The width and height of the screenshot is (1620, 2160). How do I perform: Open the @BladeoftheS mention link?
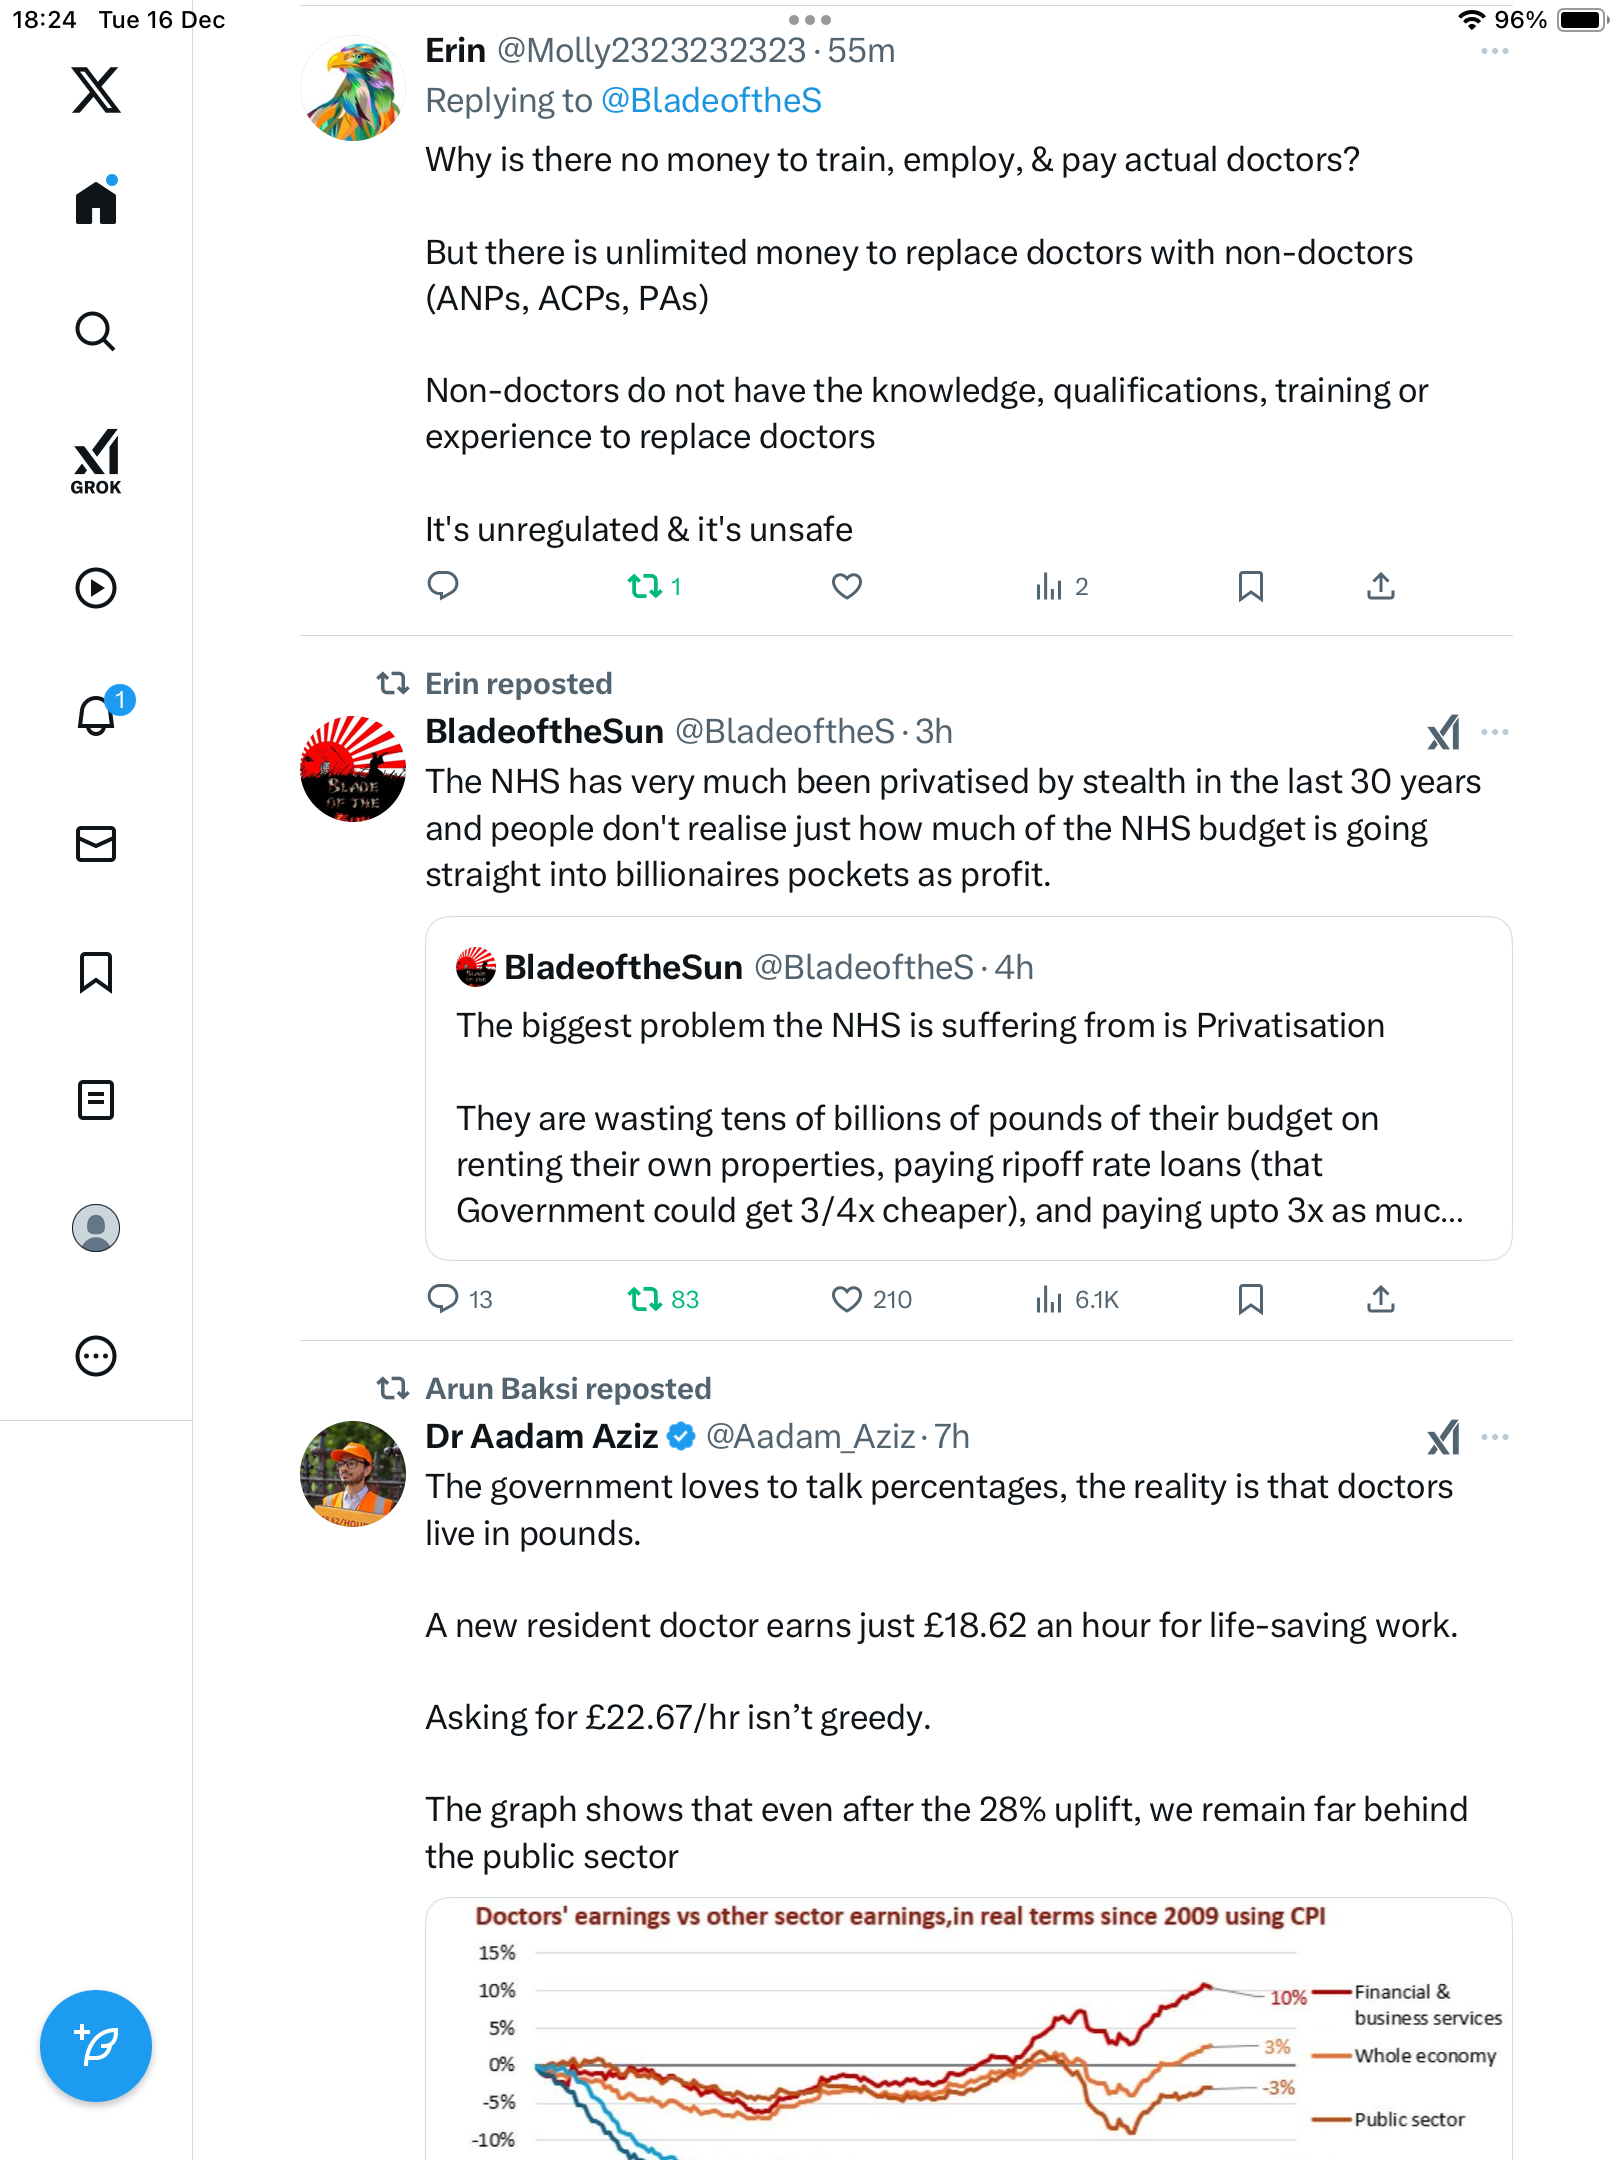[711, 101]
